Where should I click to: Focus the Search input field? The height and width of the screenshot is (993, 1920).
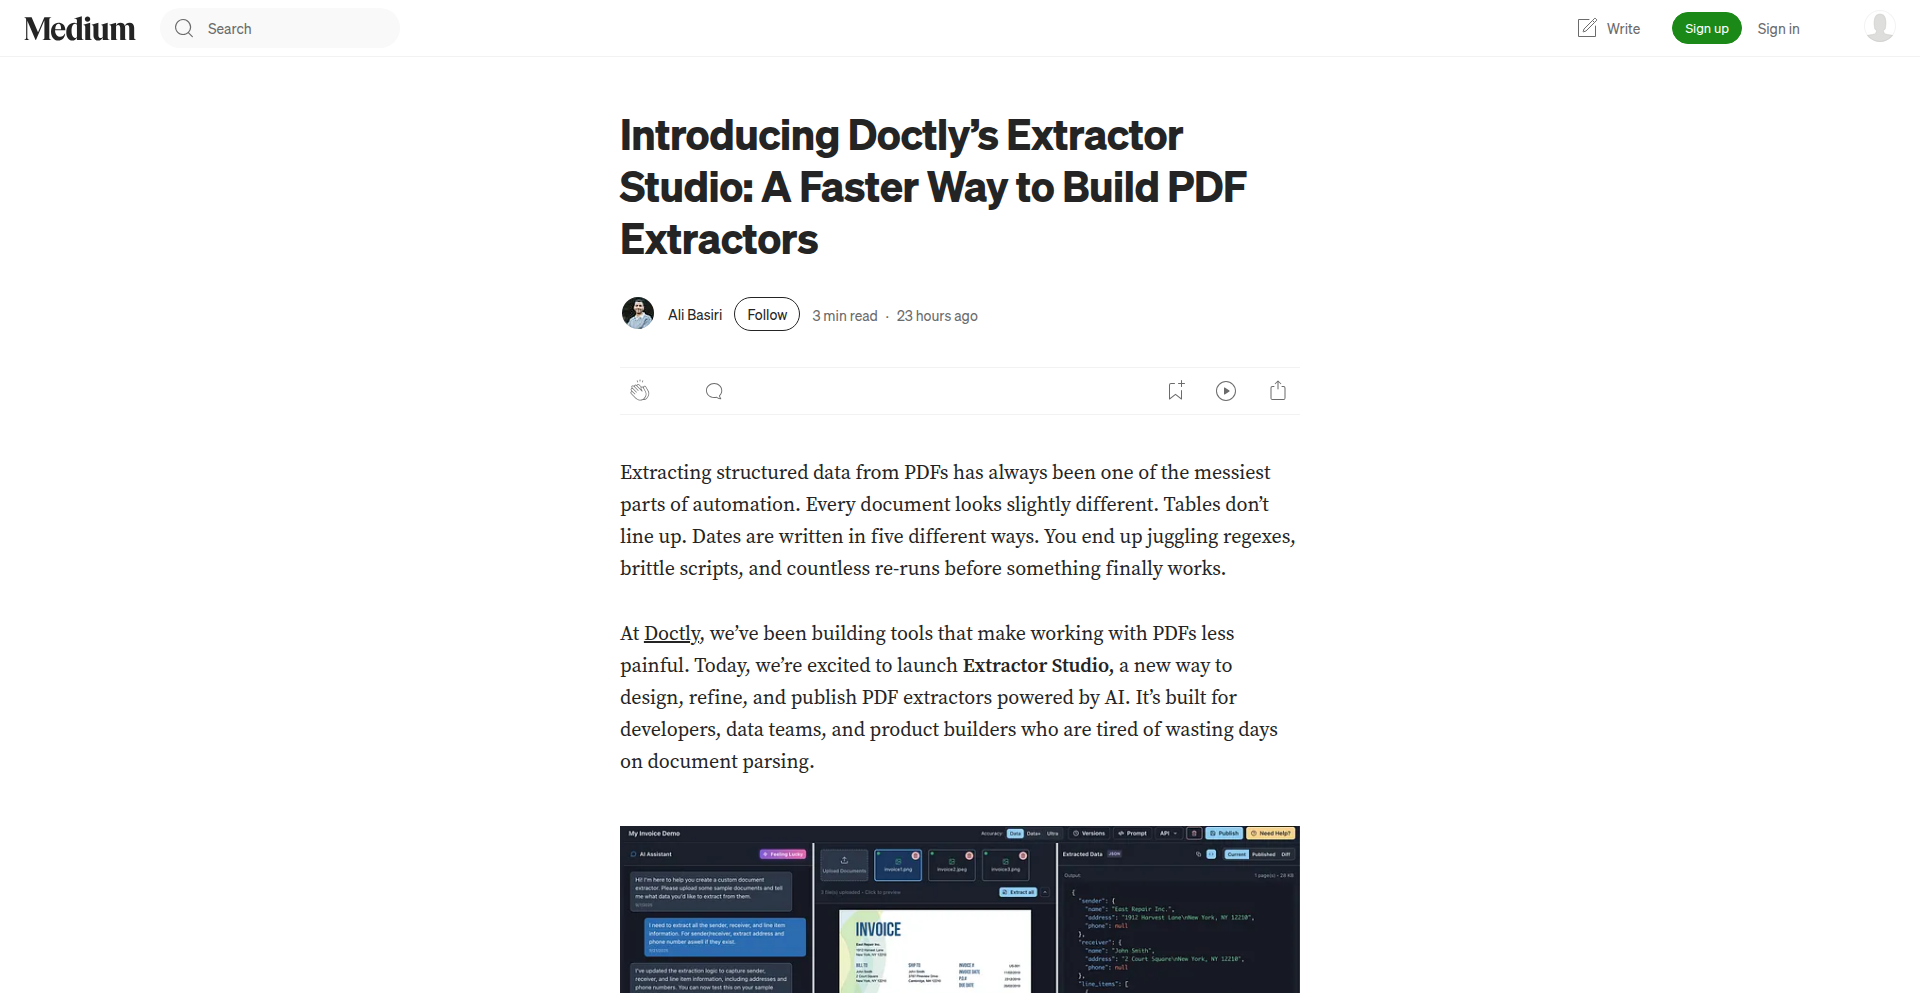280,29
